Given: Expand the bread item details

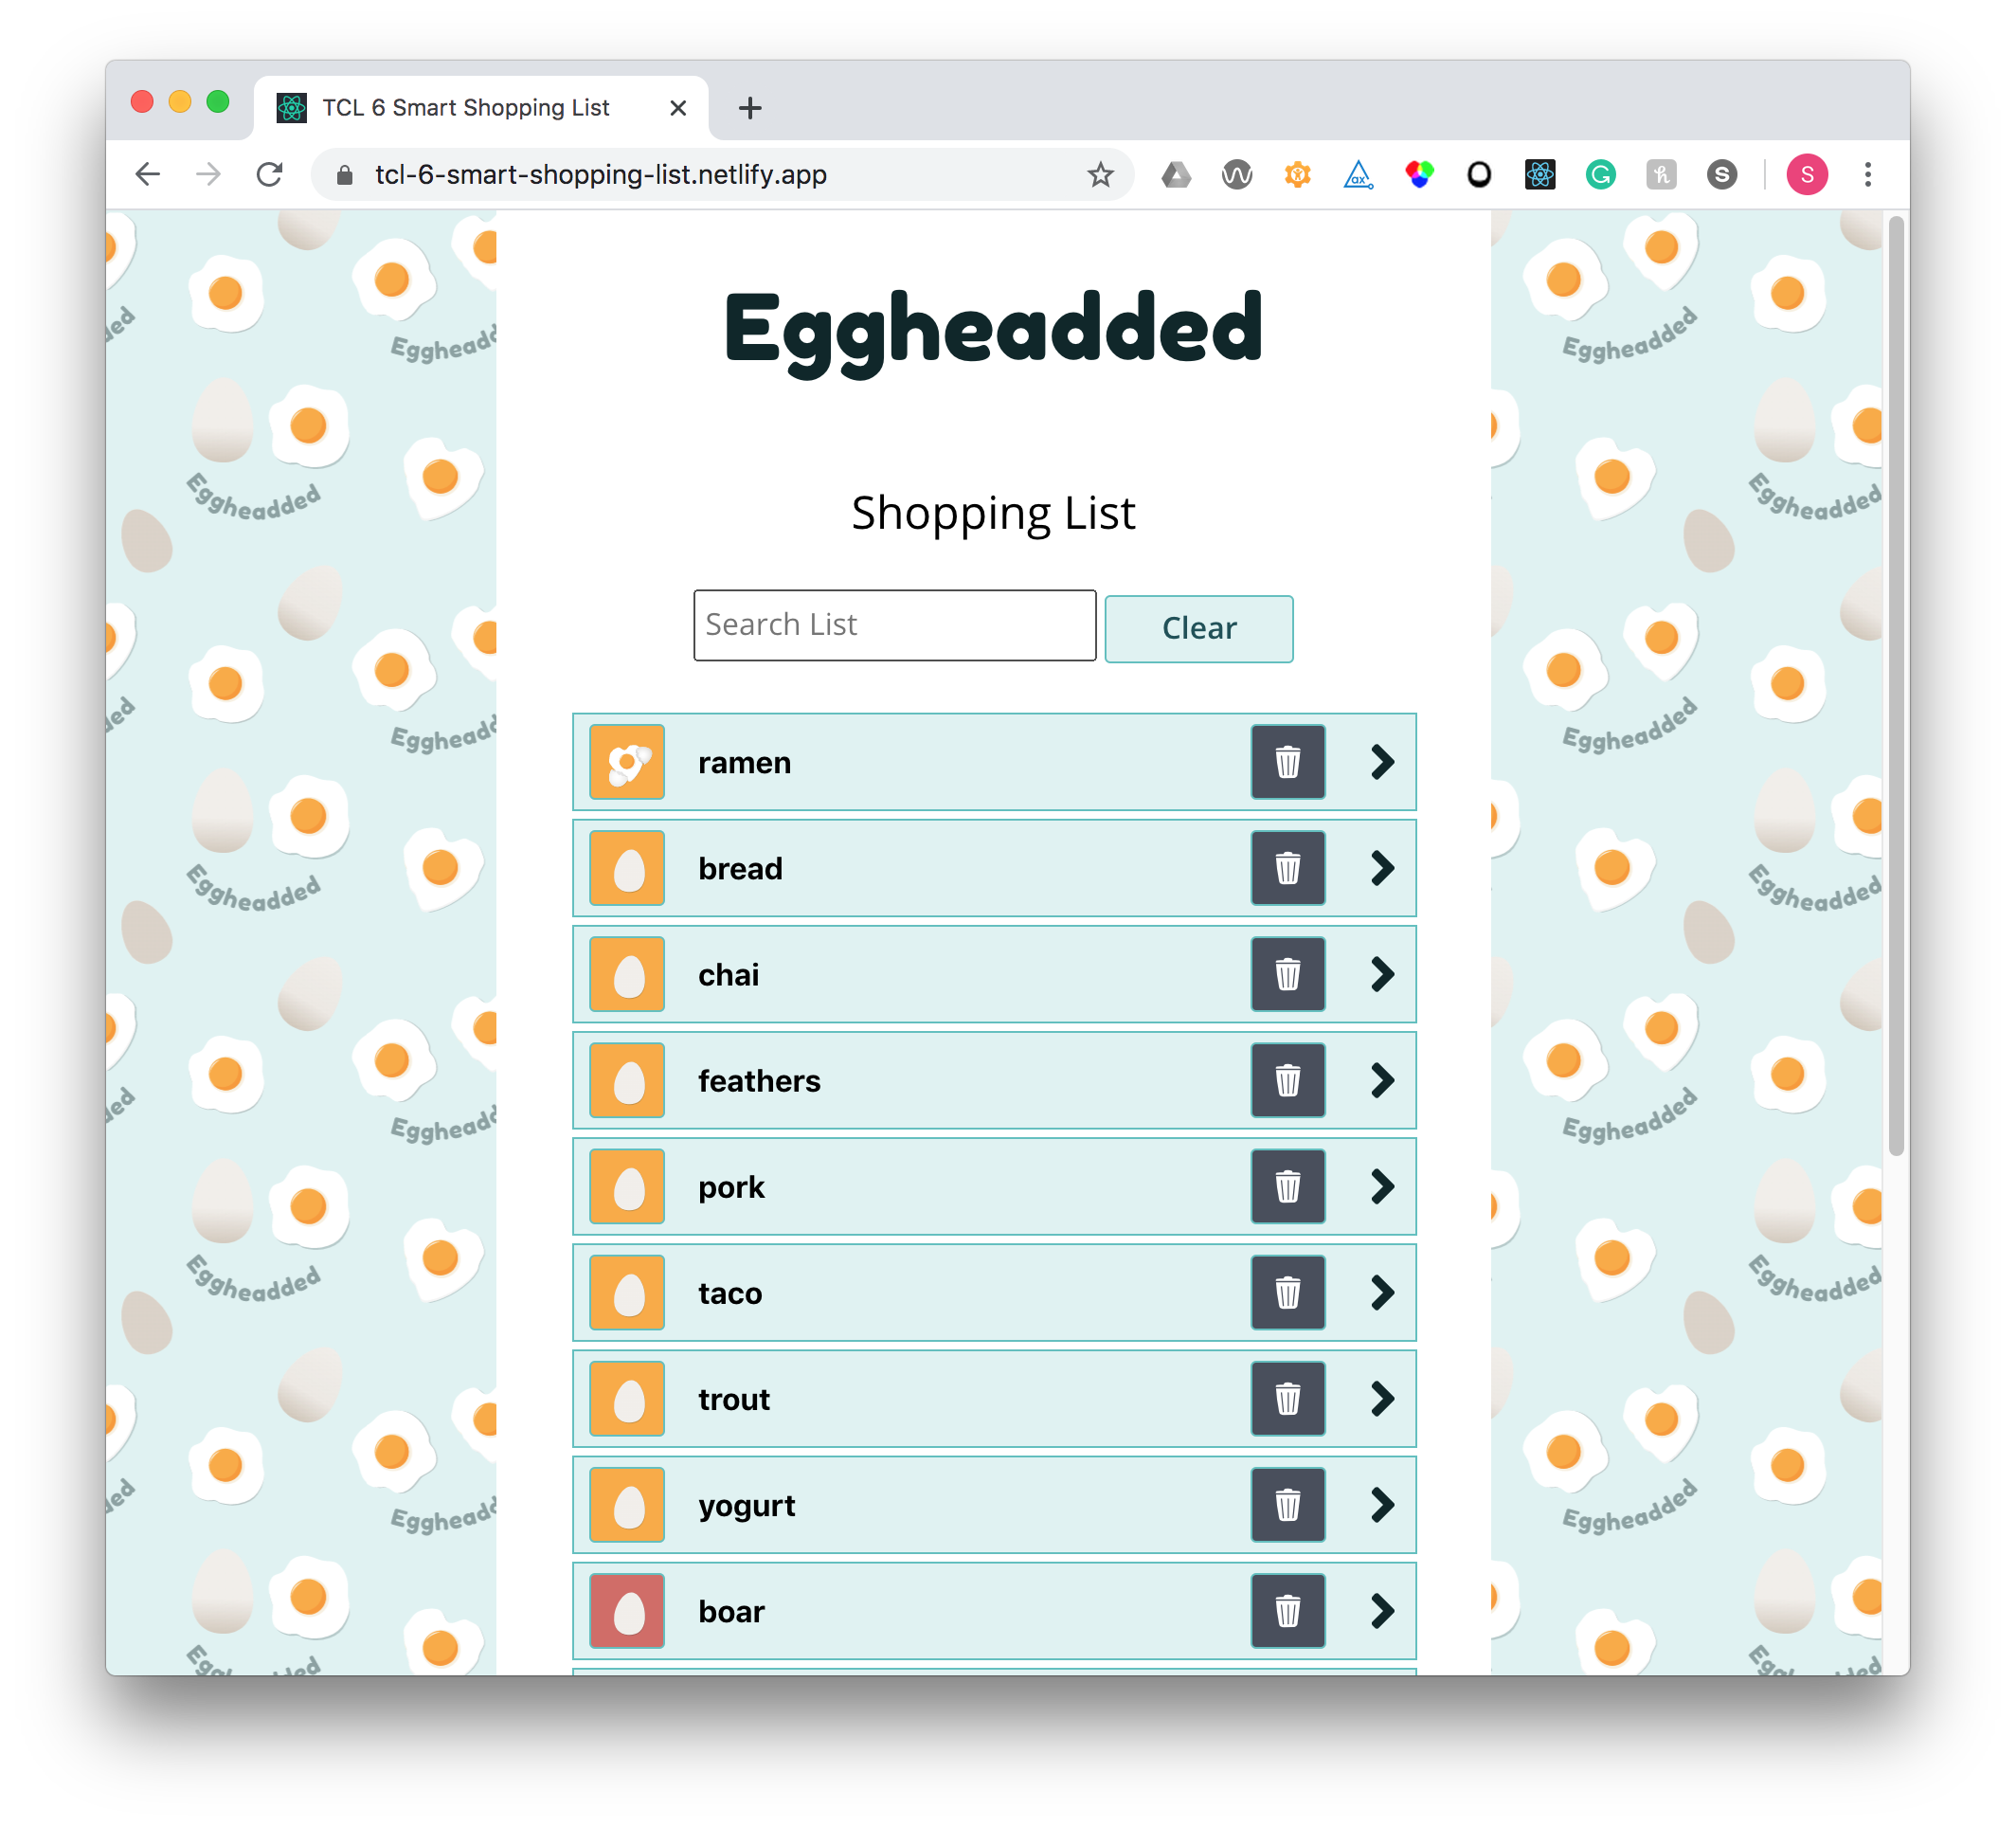Looking at the screenshot, I should pos(1384,868).
